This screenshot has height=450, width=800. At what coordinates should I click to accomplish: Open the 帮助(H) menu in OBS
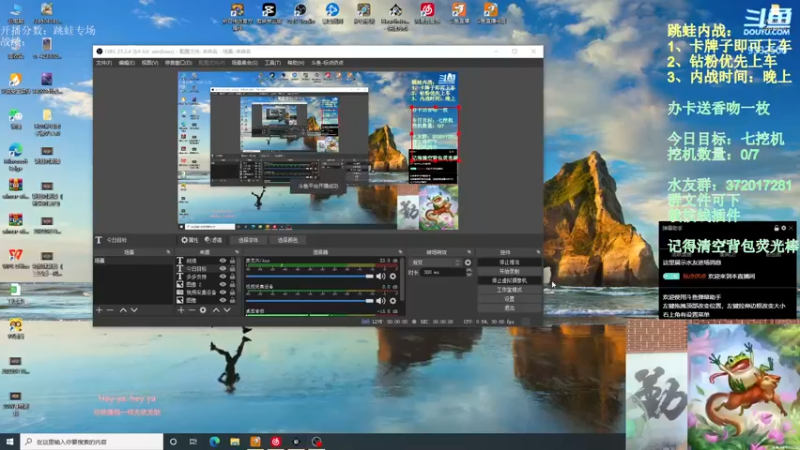(295, 63)
